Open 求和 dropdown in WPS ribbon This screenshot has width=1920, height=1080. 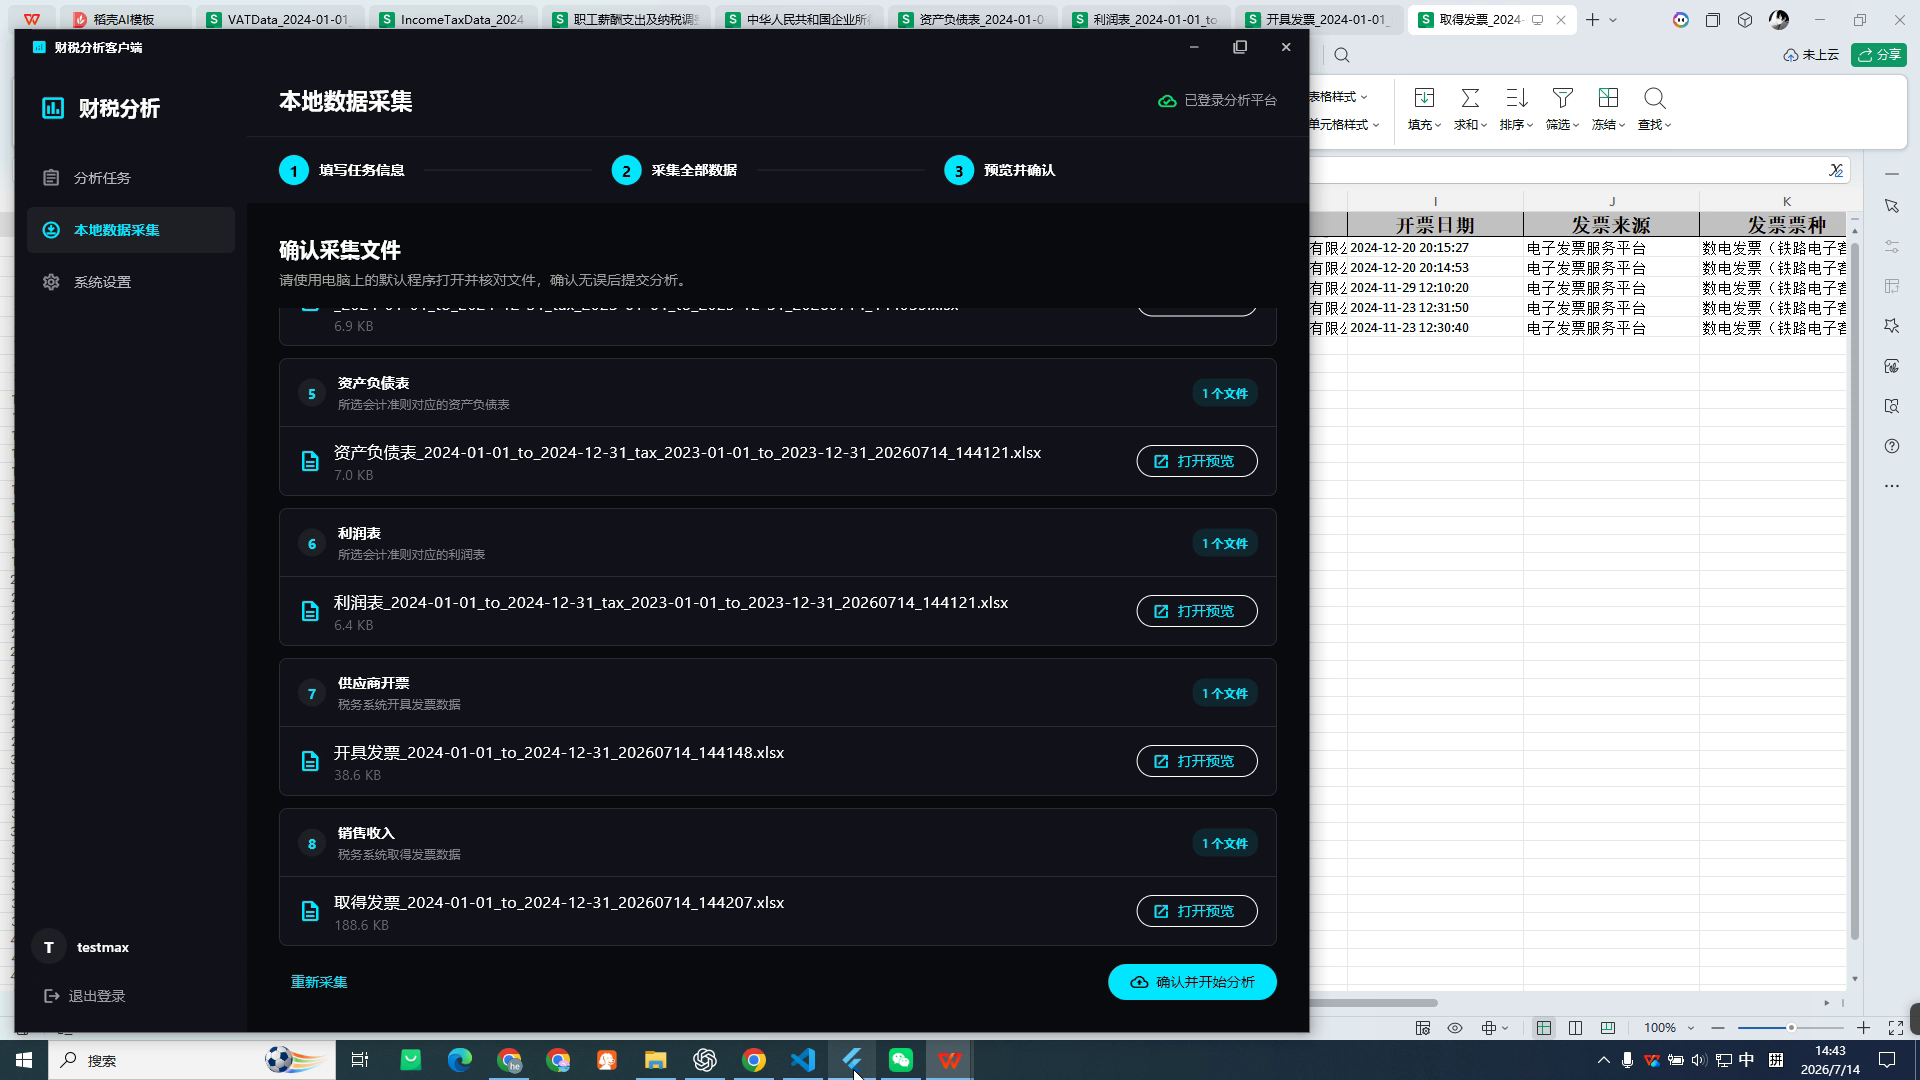[1470, 125]
